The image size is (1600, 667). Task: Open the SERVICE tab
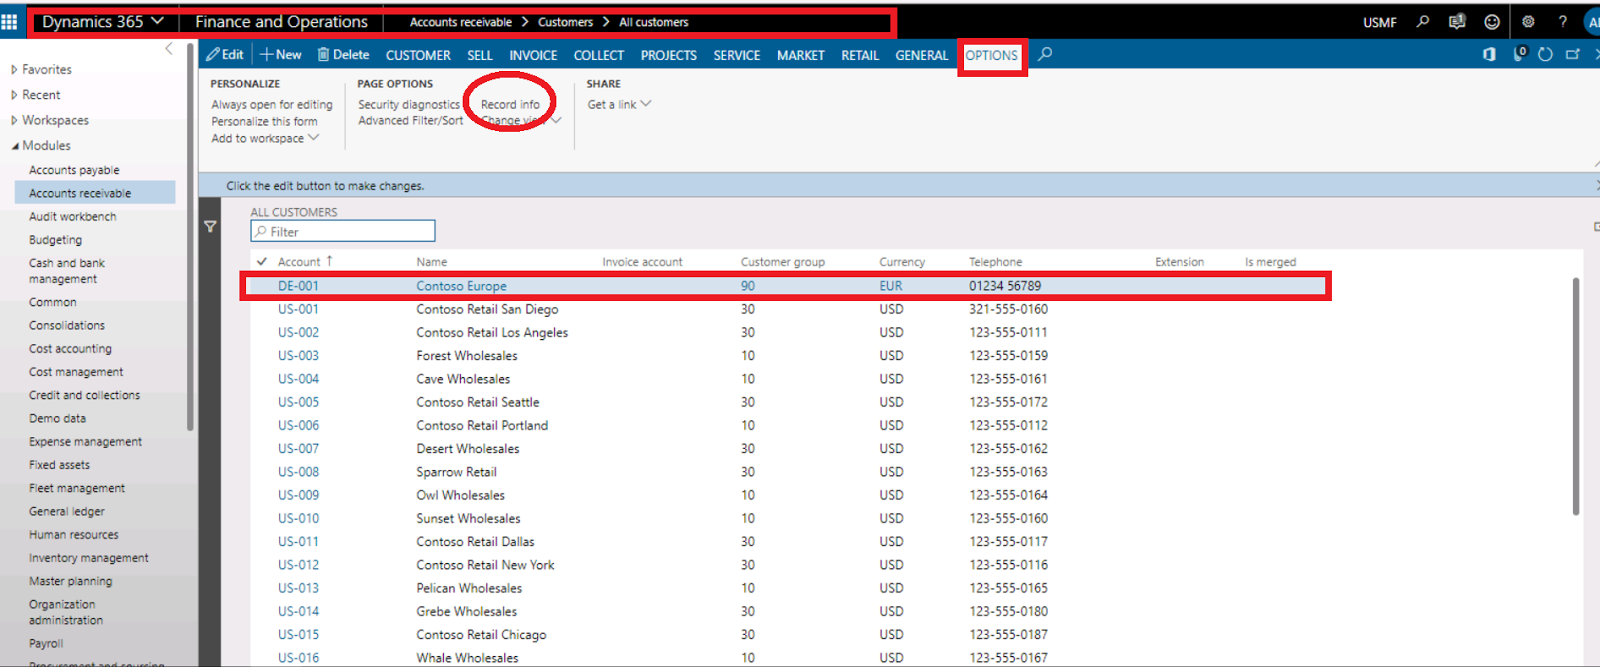pos(736,55)
